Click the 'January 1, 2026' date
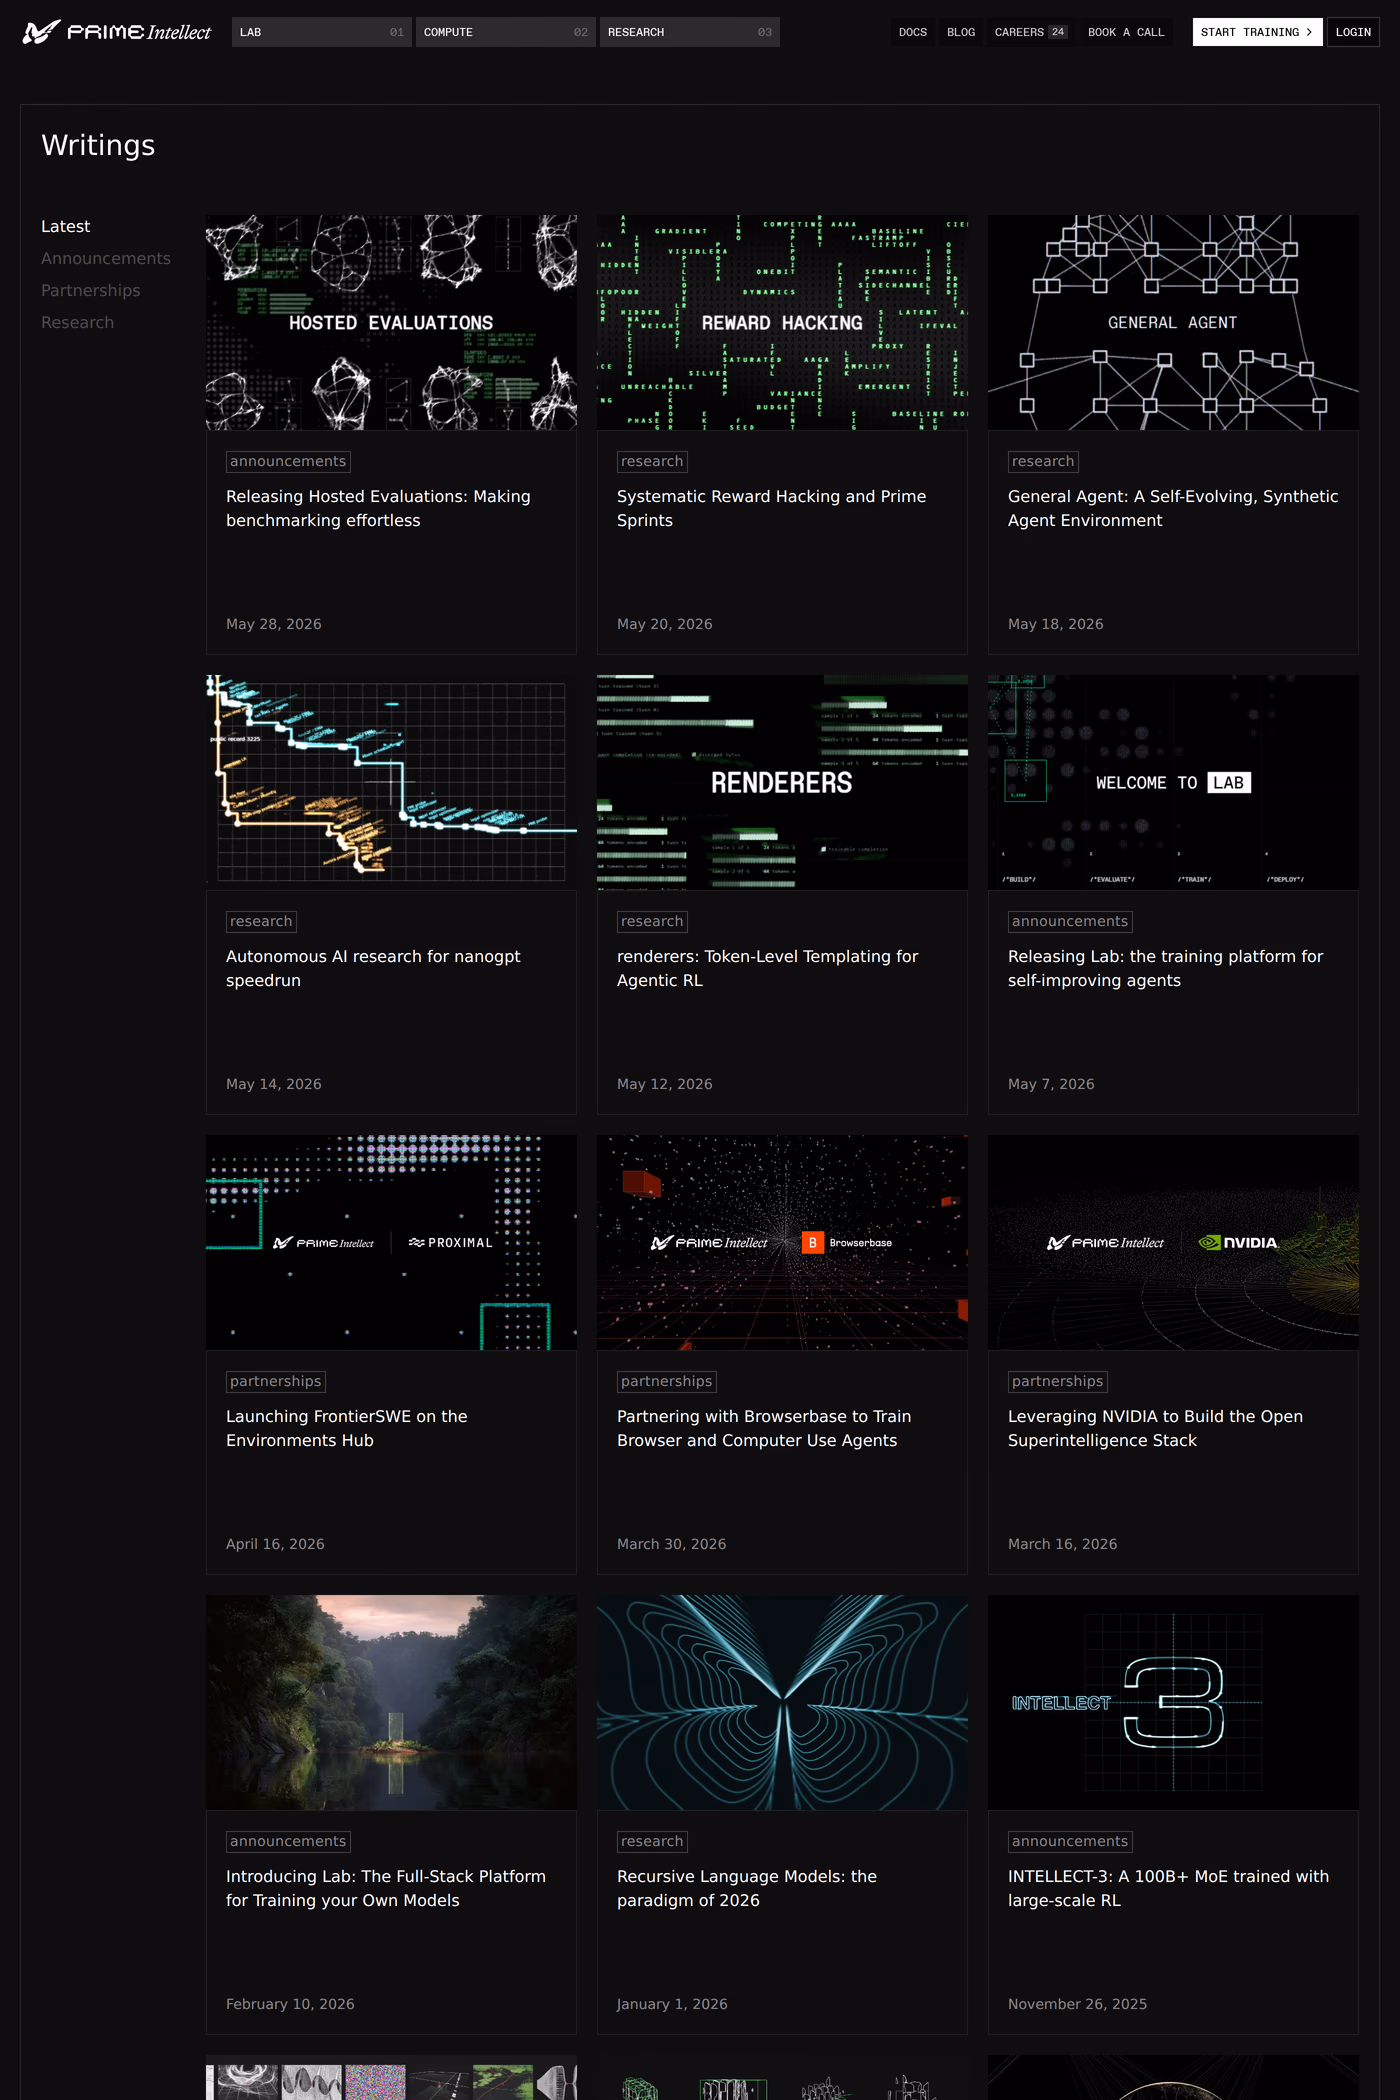Viewport: 1400px width, 2100px height. pyautogui.click(x=672, y=2004)
